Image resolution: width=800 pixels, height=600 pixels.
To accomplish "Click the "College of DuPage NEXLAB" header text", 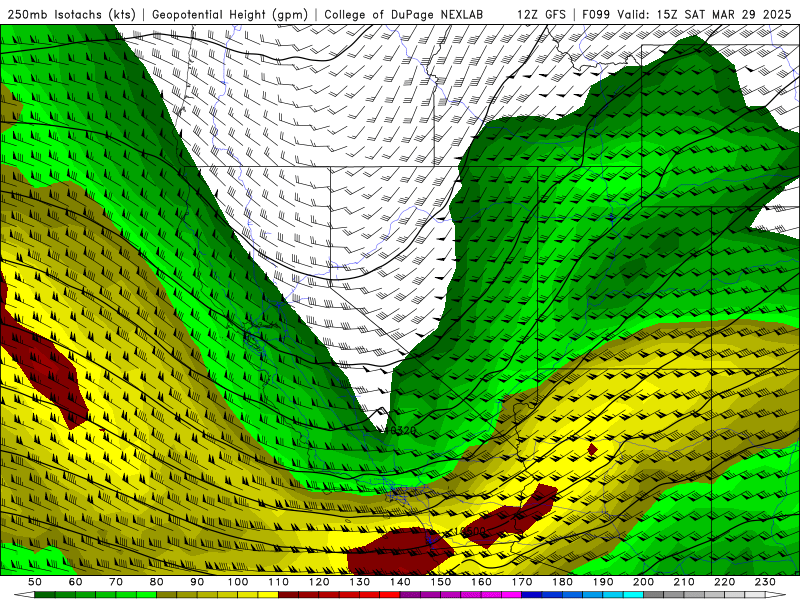I will (404, 15).
